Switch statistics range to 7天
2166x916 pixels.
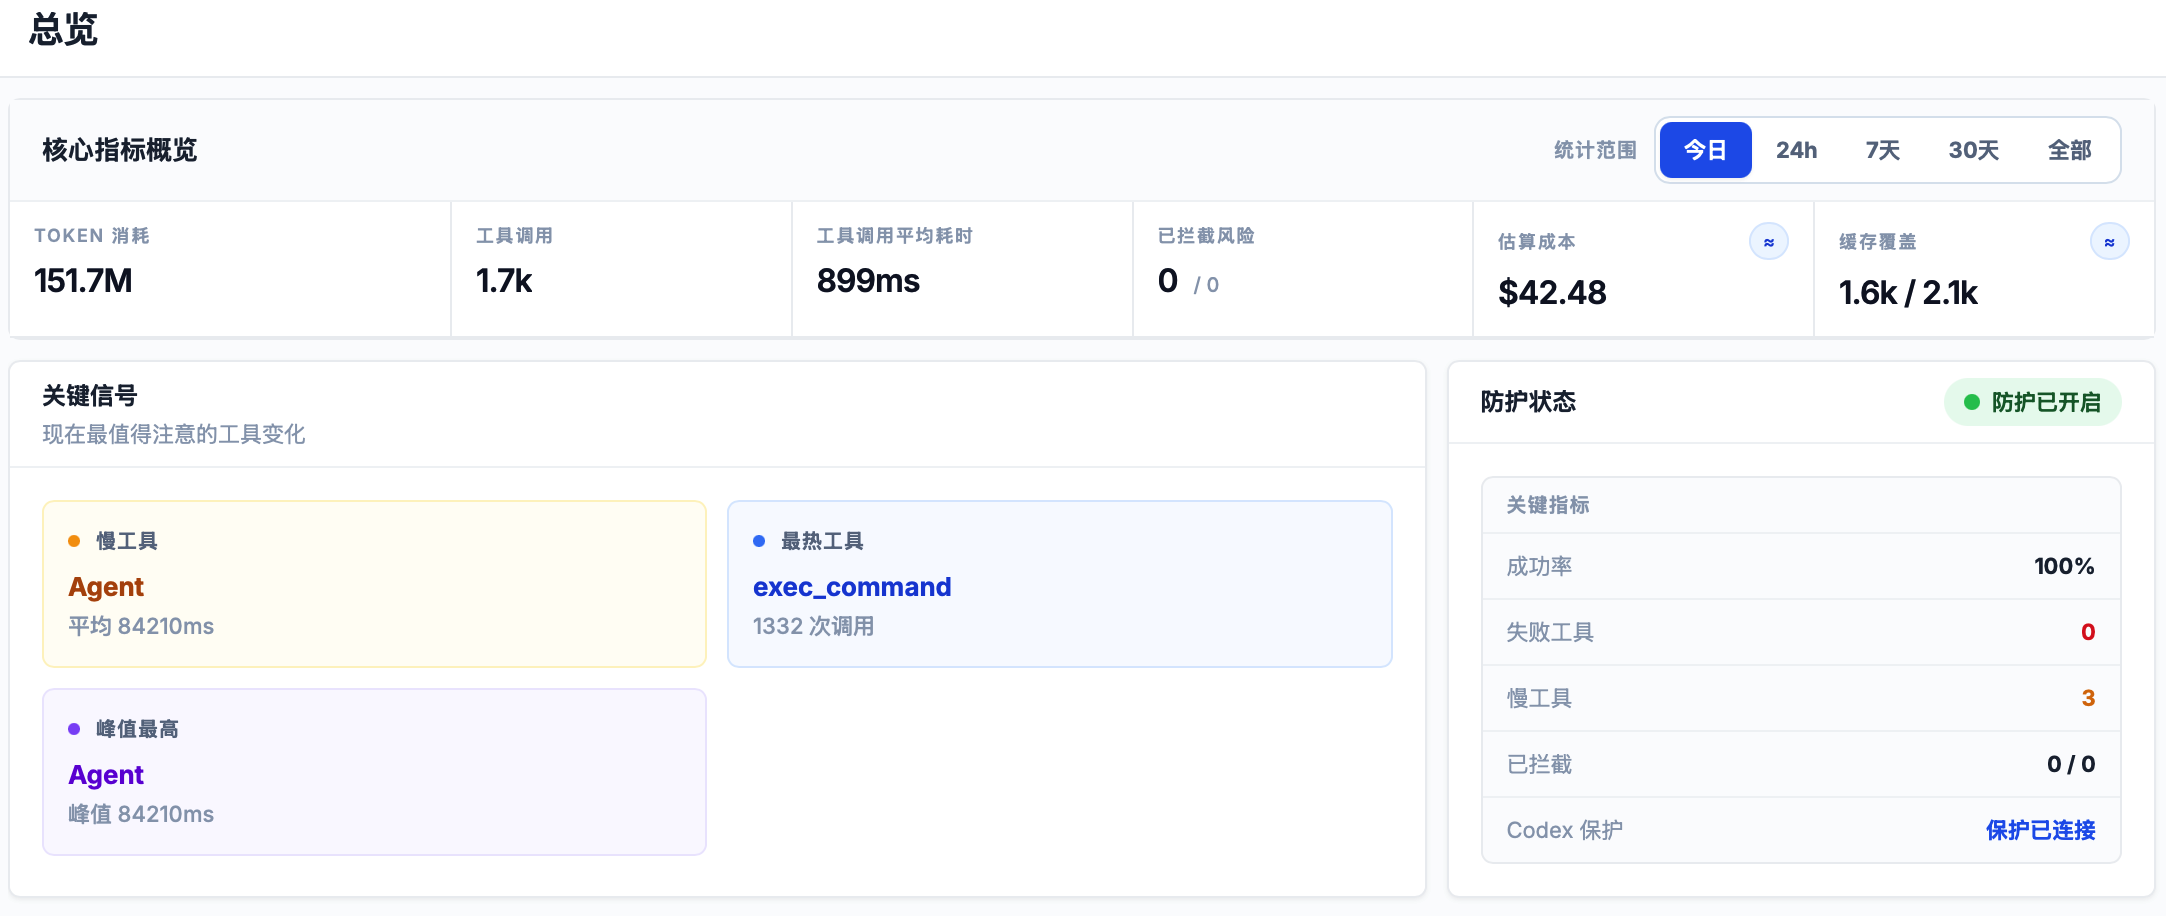(x=1882, y=150)
